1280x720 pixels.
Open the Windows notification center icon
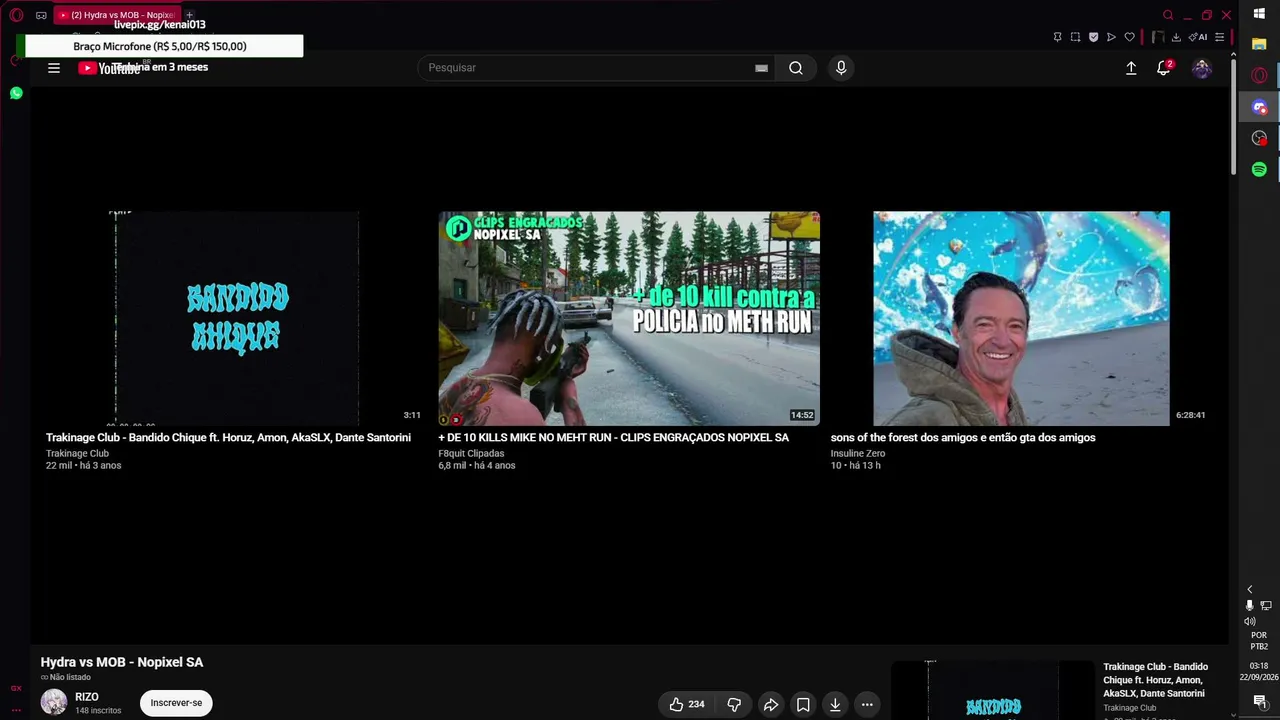click(x=1259, y=702)
